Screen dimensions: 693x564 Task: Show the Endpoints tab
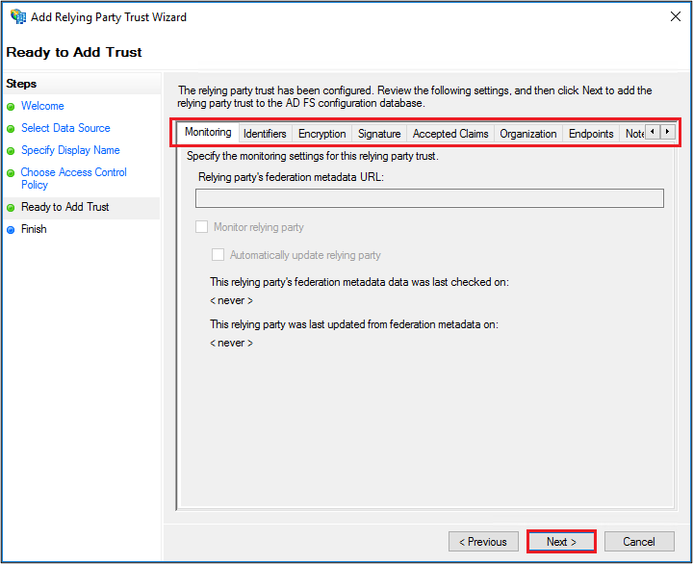tap(591, 134)
